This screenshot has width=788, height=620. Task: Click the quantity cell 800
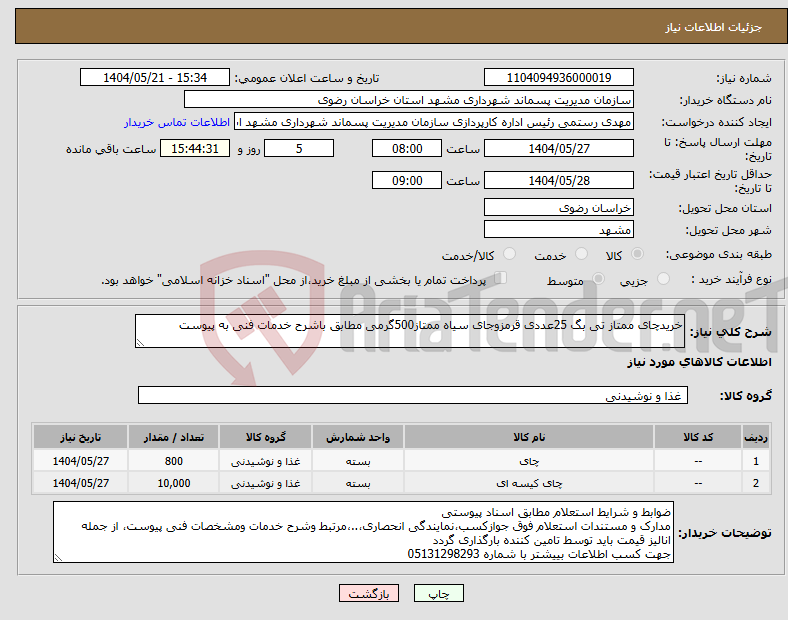tap(173, 461)
